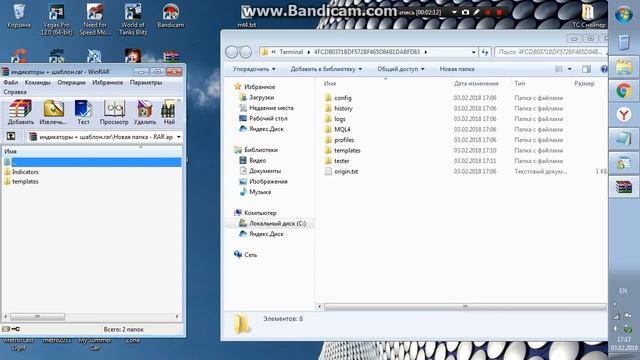Open the view options dropdown arrow in Explorer
The height and width of the screenshot is (360, 640).
coord(569,69)
